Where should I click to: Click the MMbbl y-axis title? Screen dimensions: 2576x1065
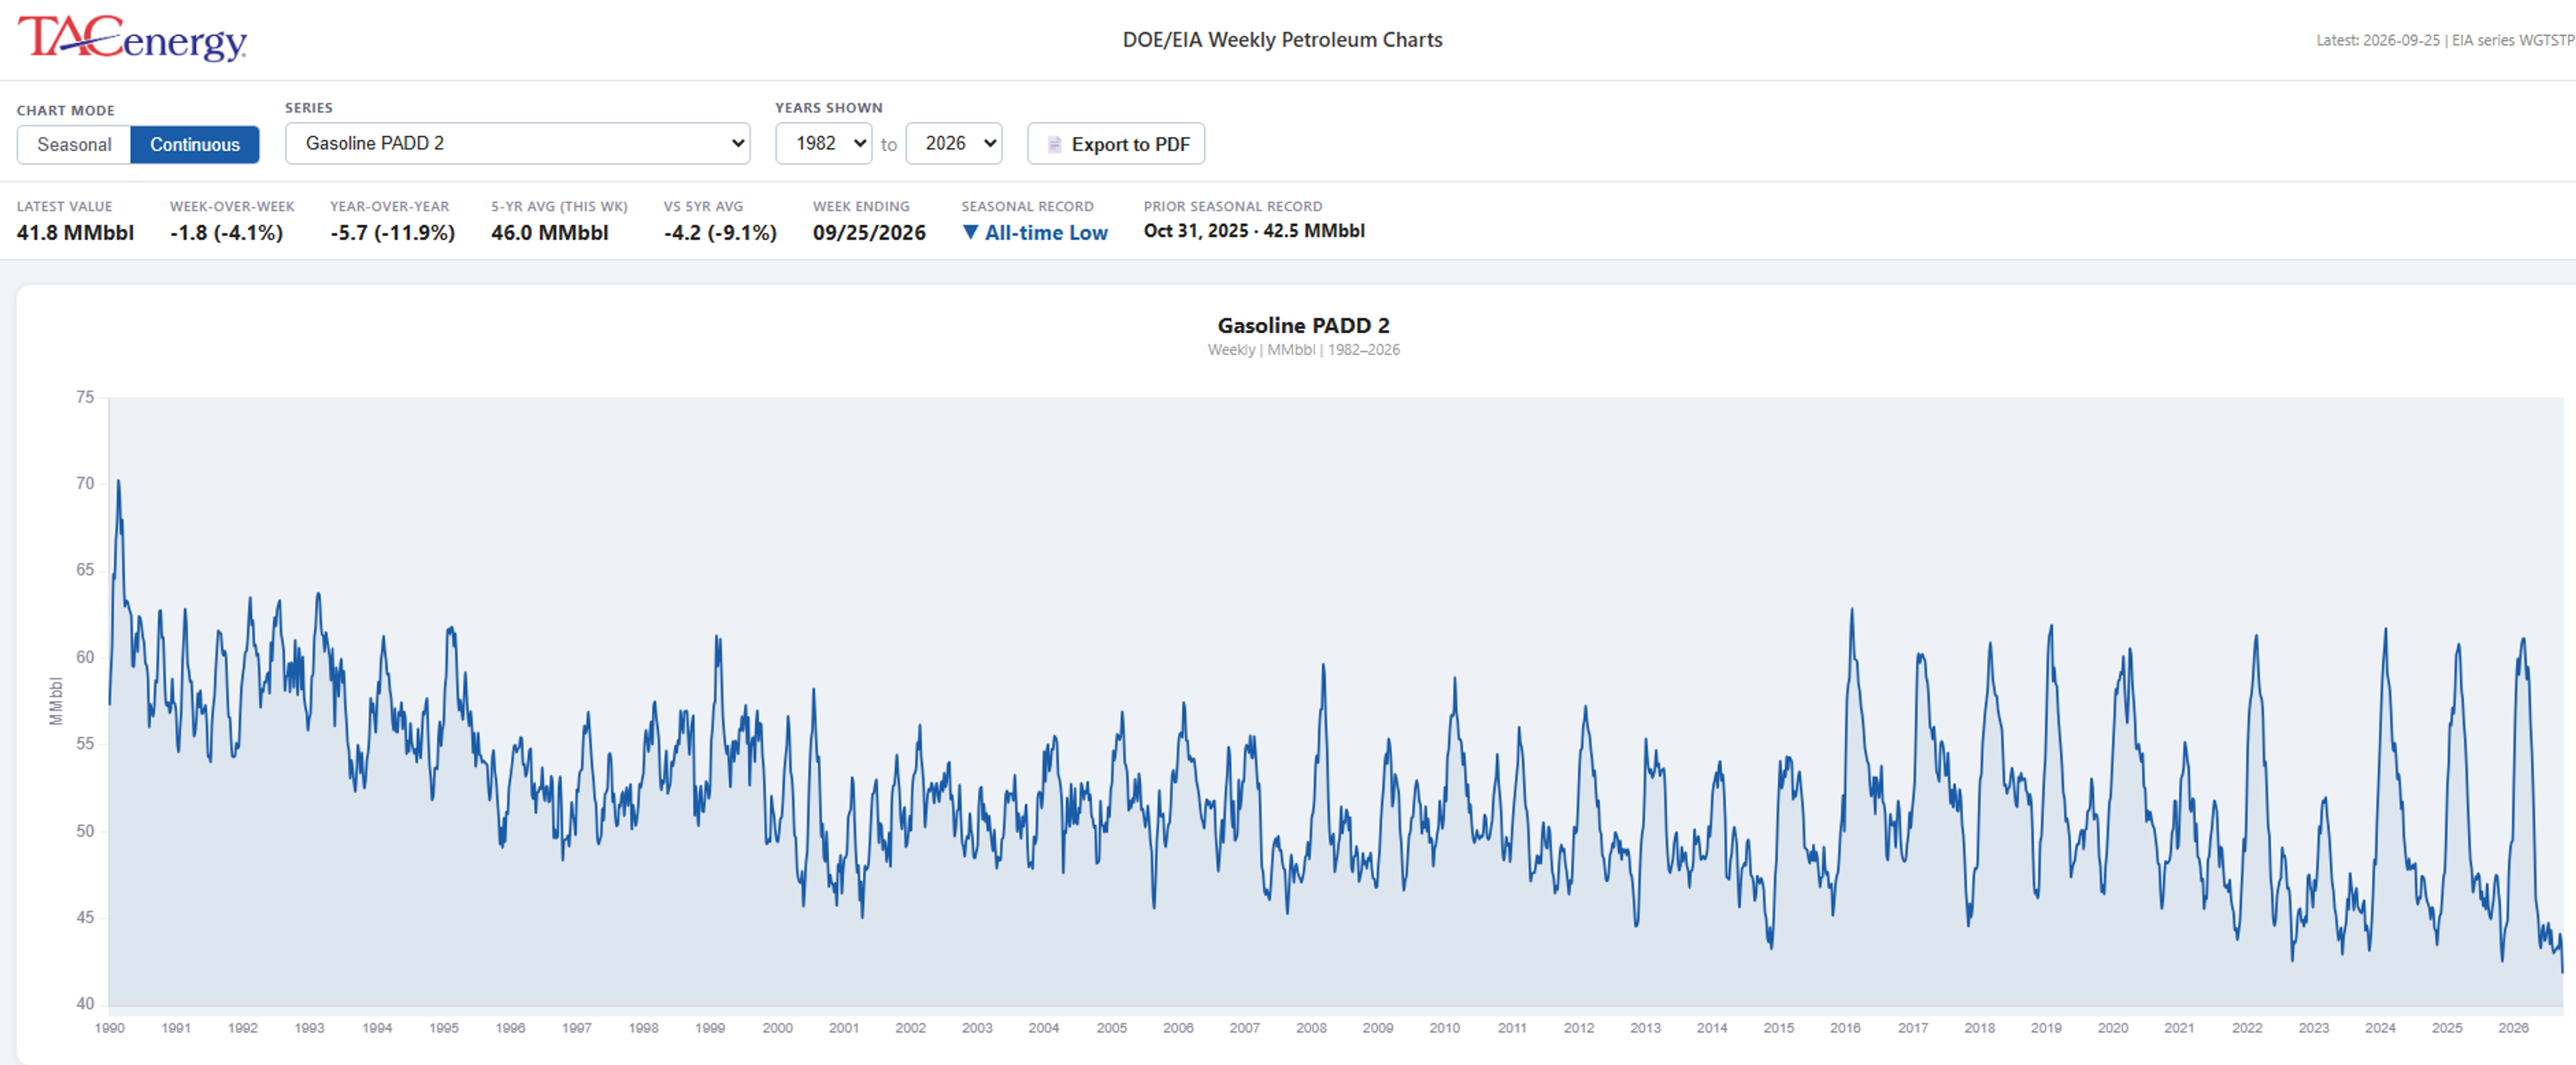coord(56,701)
